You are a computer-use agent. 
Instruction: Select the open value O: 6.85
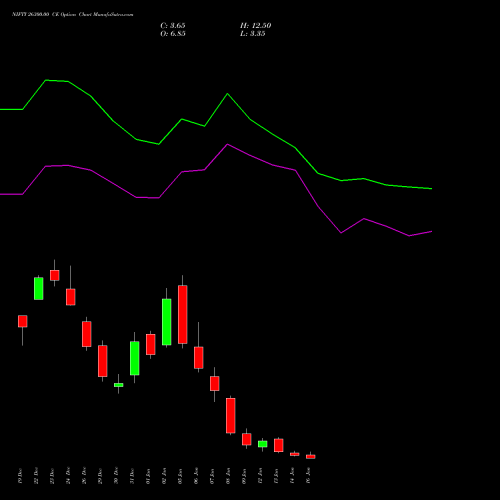(x=173, y=34)
